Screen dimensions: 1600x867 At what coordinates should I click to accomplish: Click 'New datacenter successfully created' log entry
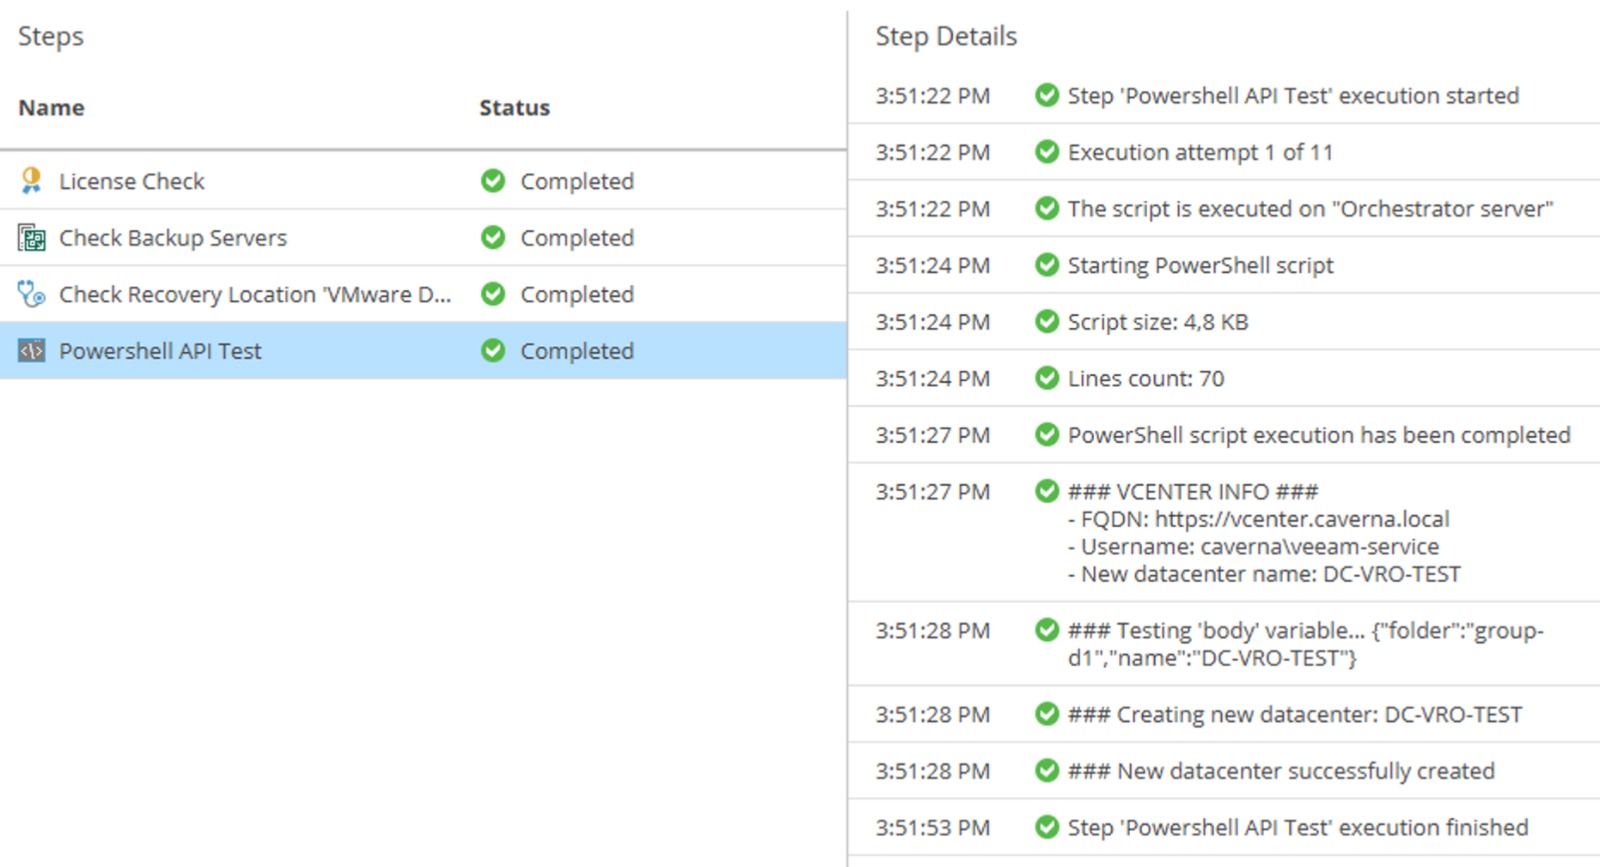(x=1305, y=771)
